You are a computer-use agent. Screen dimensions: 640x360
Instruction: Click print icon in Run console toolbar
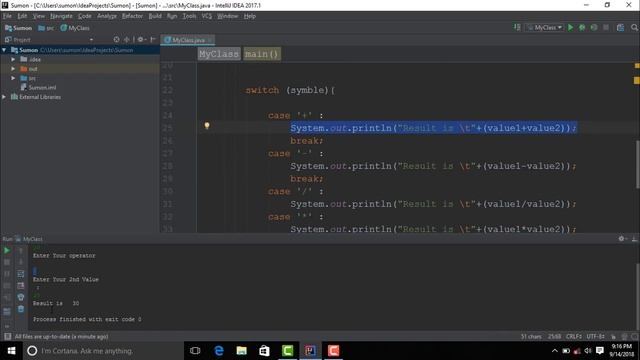click(x=21, y=297)
